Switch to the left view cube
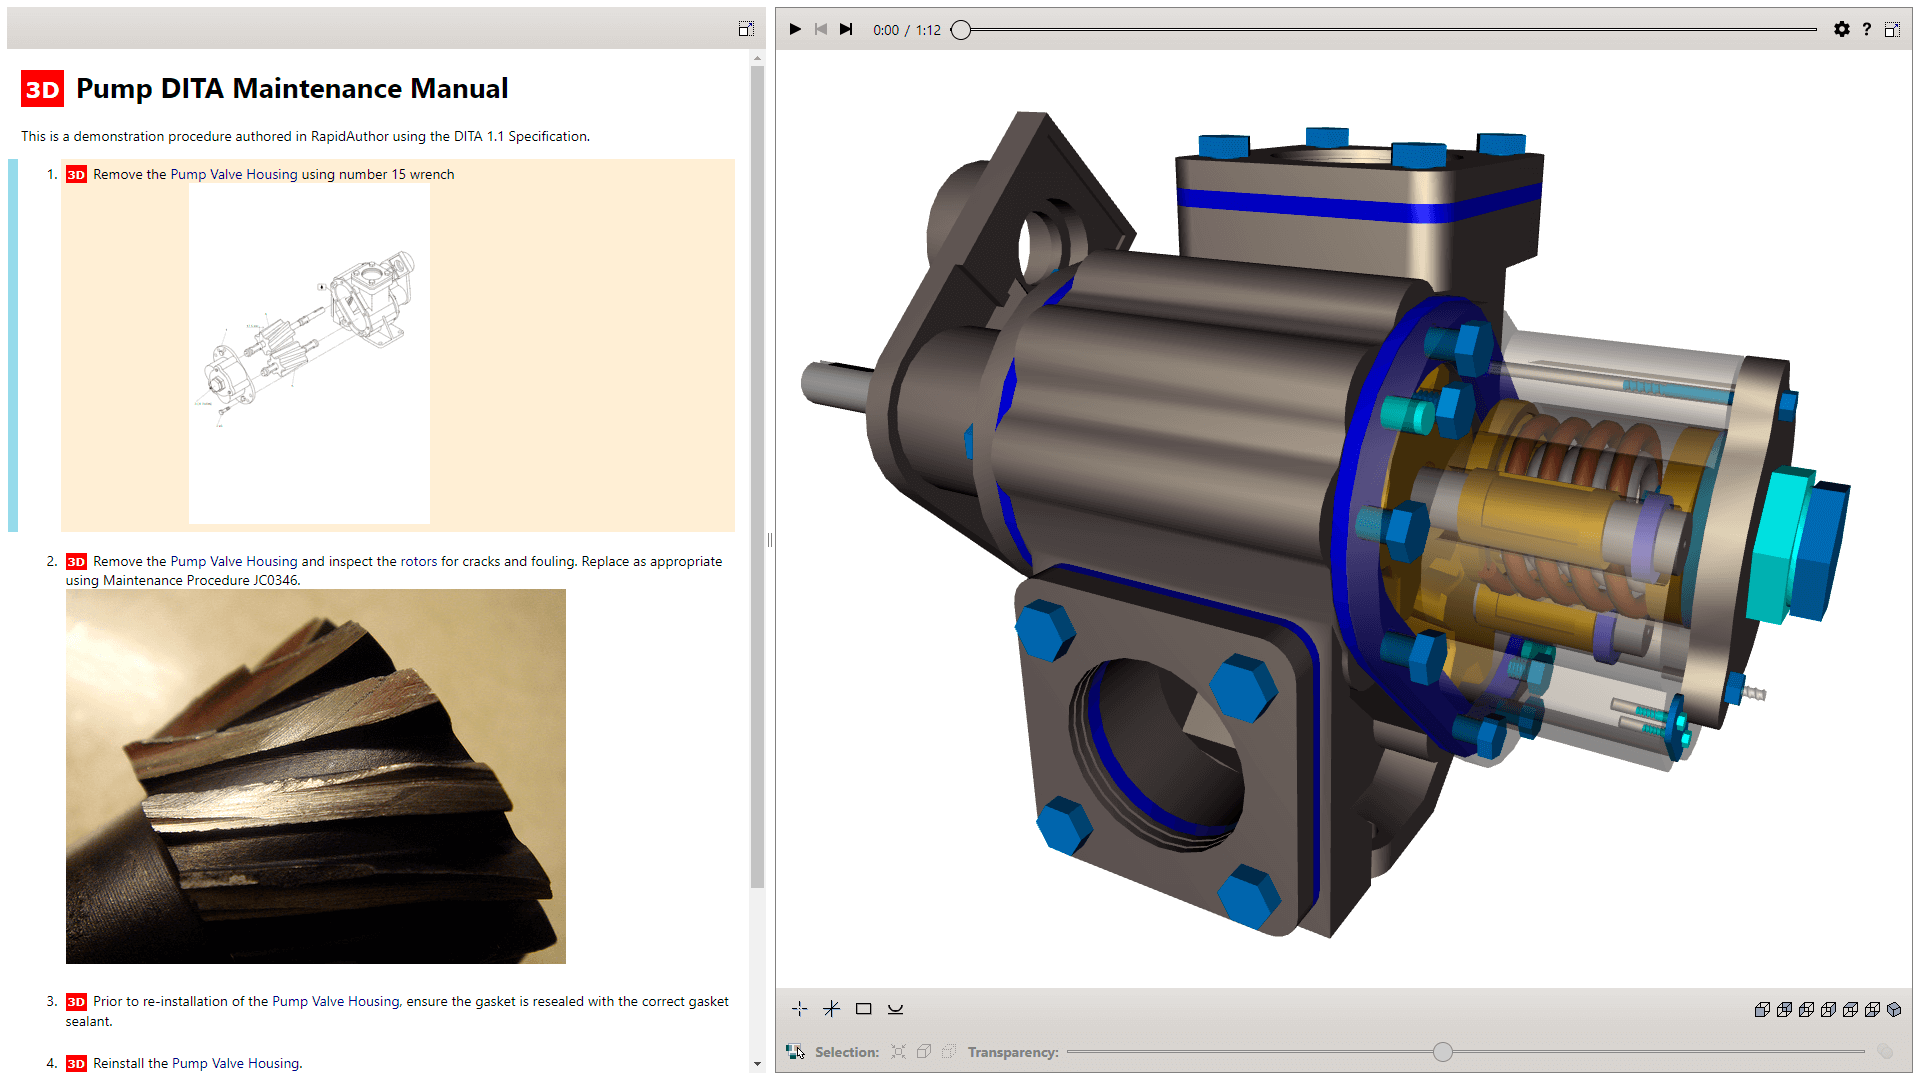The image size is (1920, 1080). pos(1806,1010)
